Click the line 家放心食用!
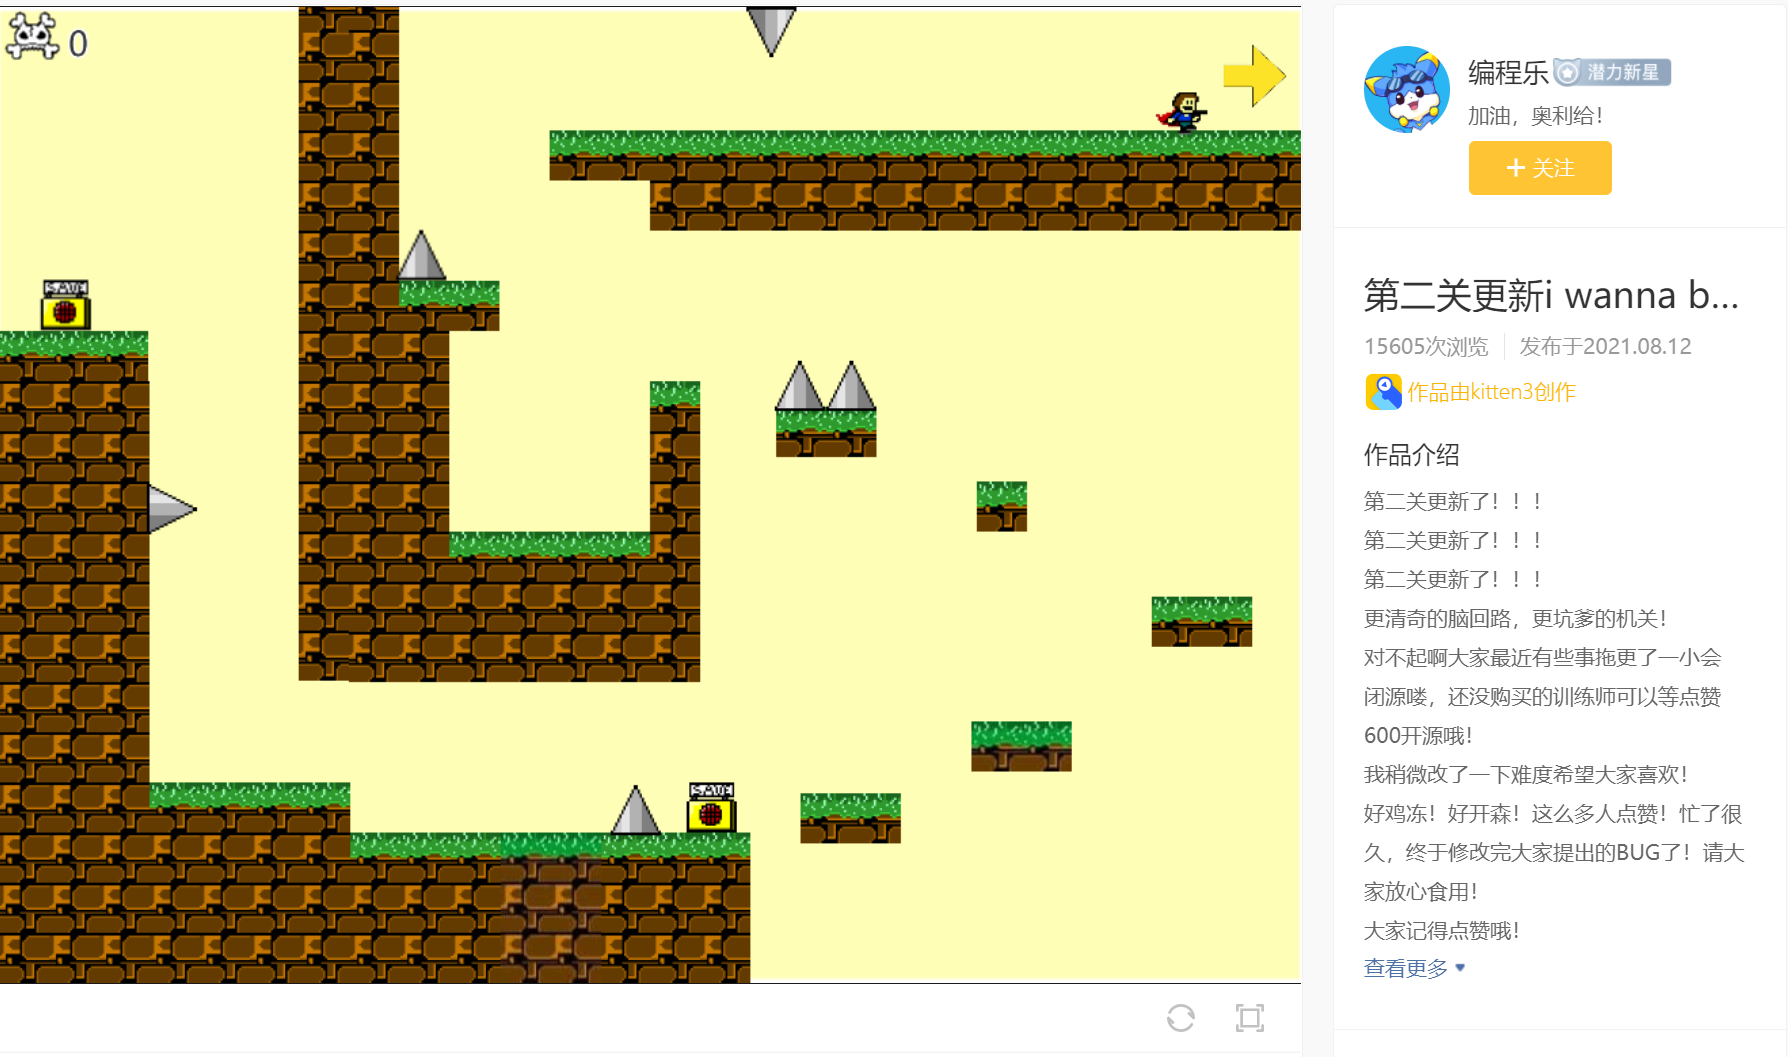This screenshot has height=1057, width=1788. 1420,892
